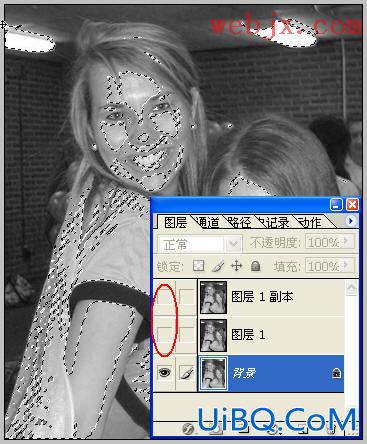Click the Add layer style (f) icon
This screenshot has width=367, height=444.
pyautogui.click(x=189, y=429)
